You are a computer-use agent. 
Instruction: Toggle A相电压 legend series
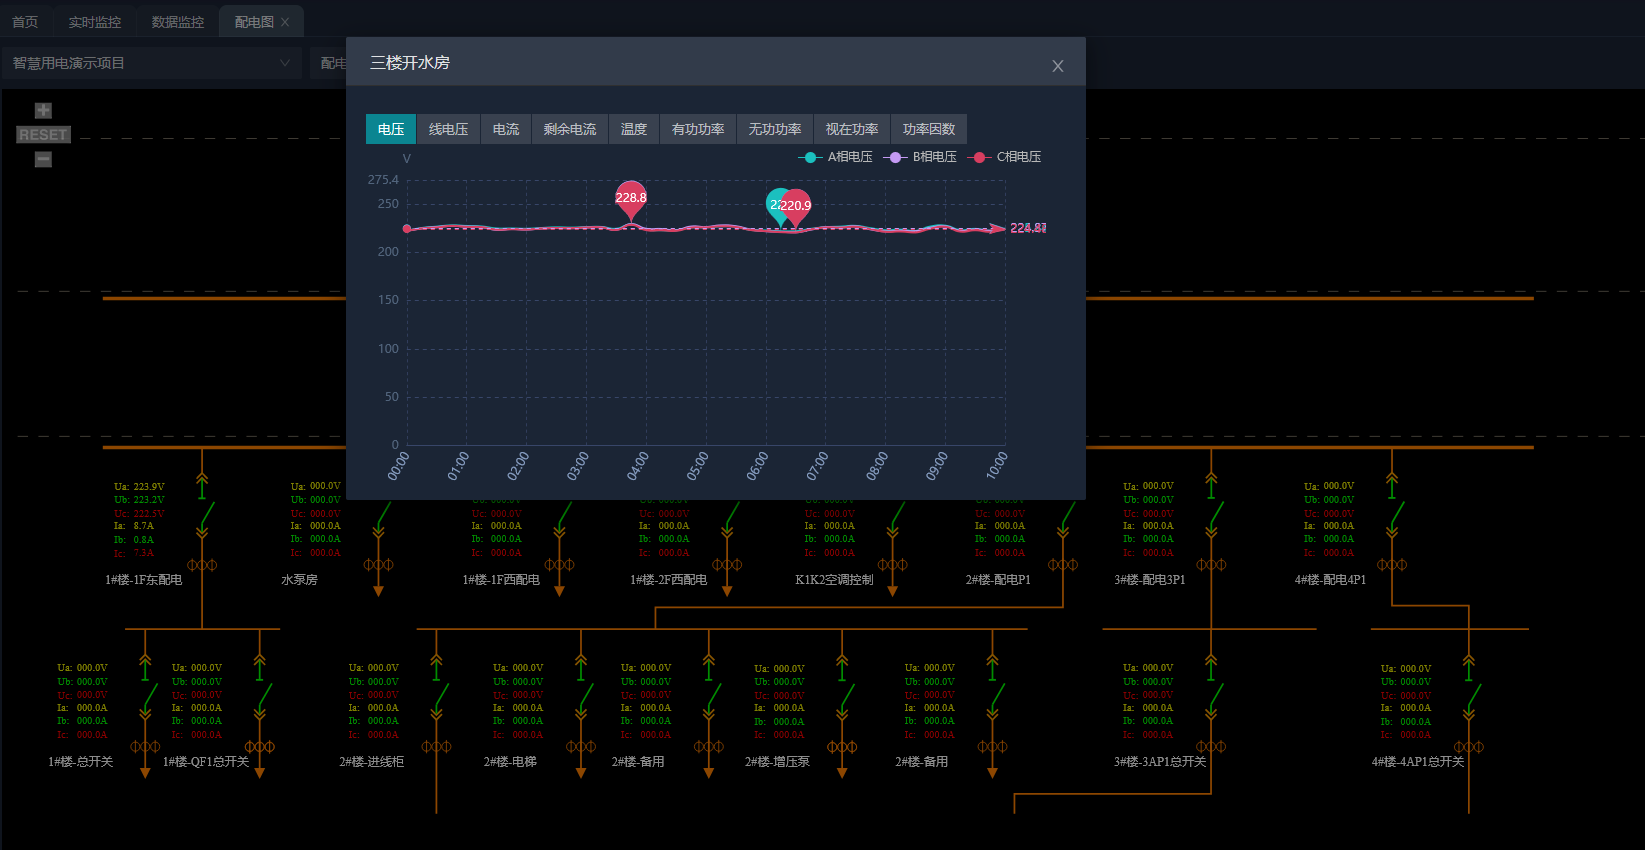(x=836, y=157)
